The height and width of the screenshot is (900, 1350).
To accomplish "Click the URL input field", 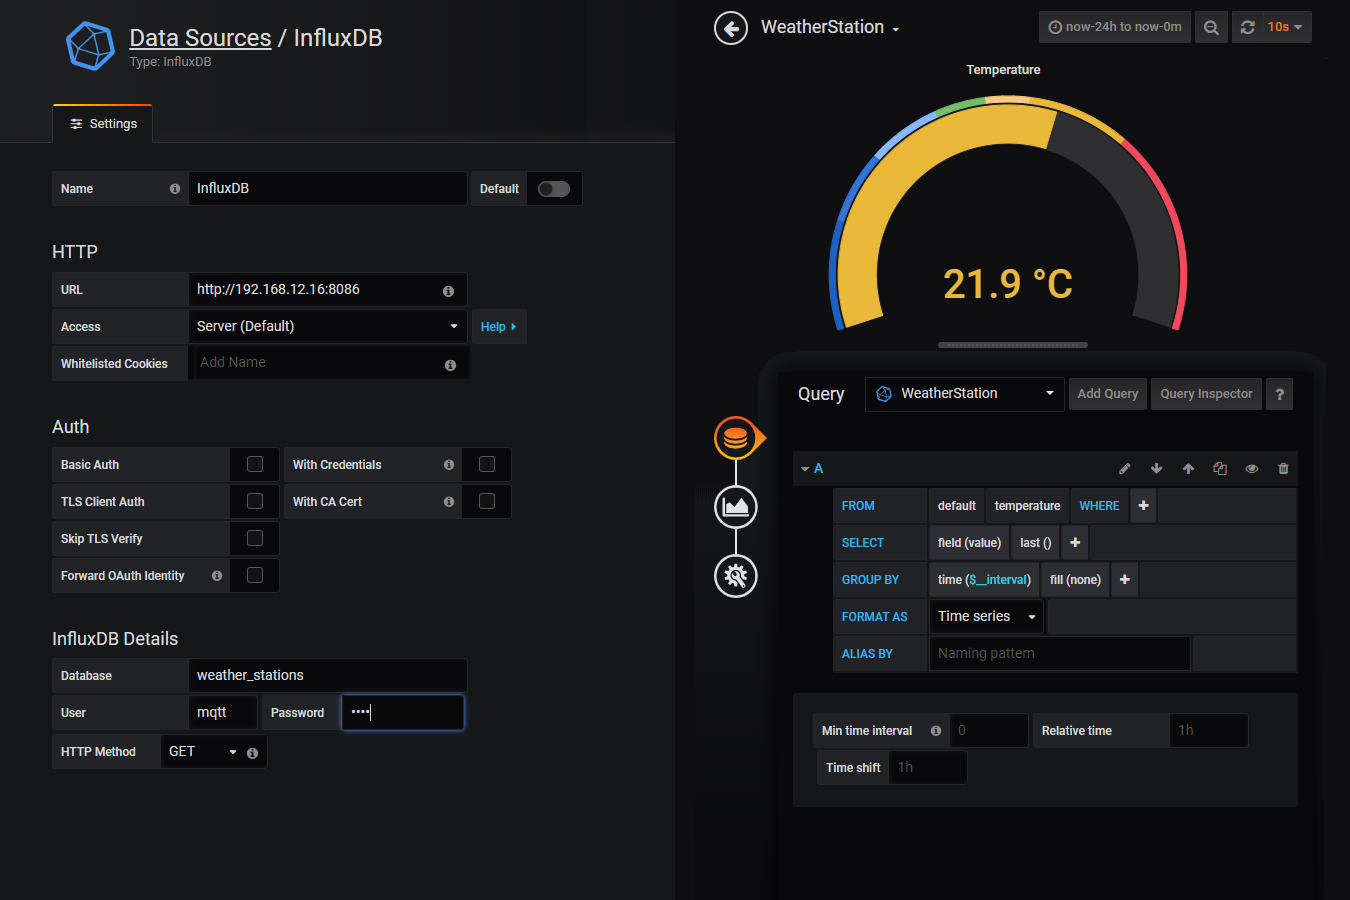I will coord(328,289).
